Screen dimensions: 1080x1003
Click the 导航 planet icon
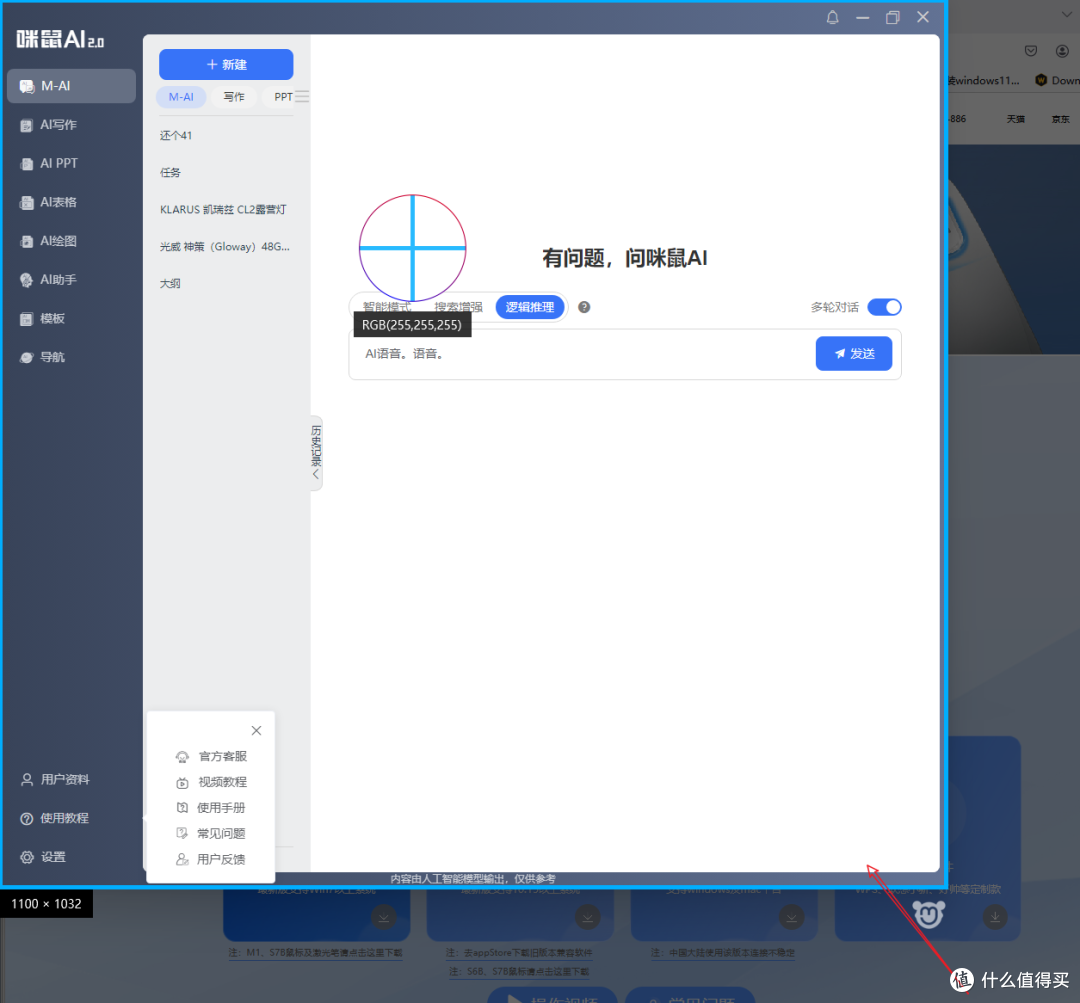[x=26, y=358]
